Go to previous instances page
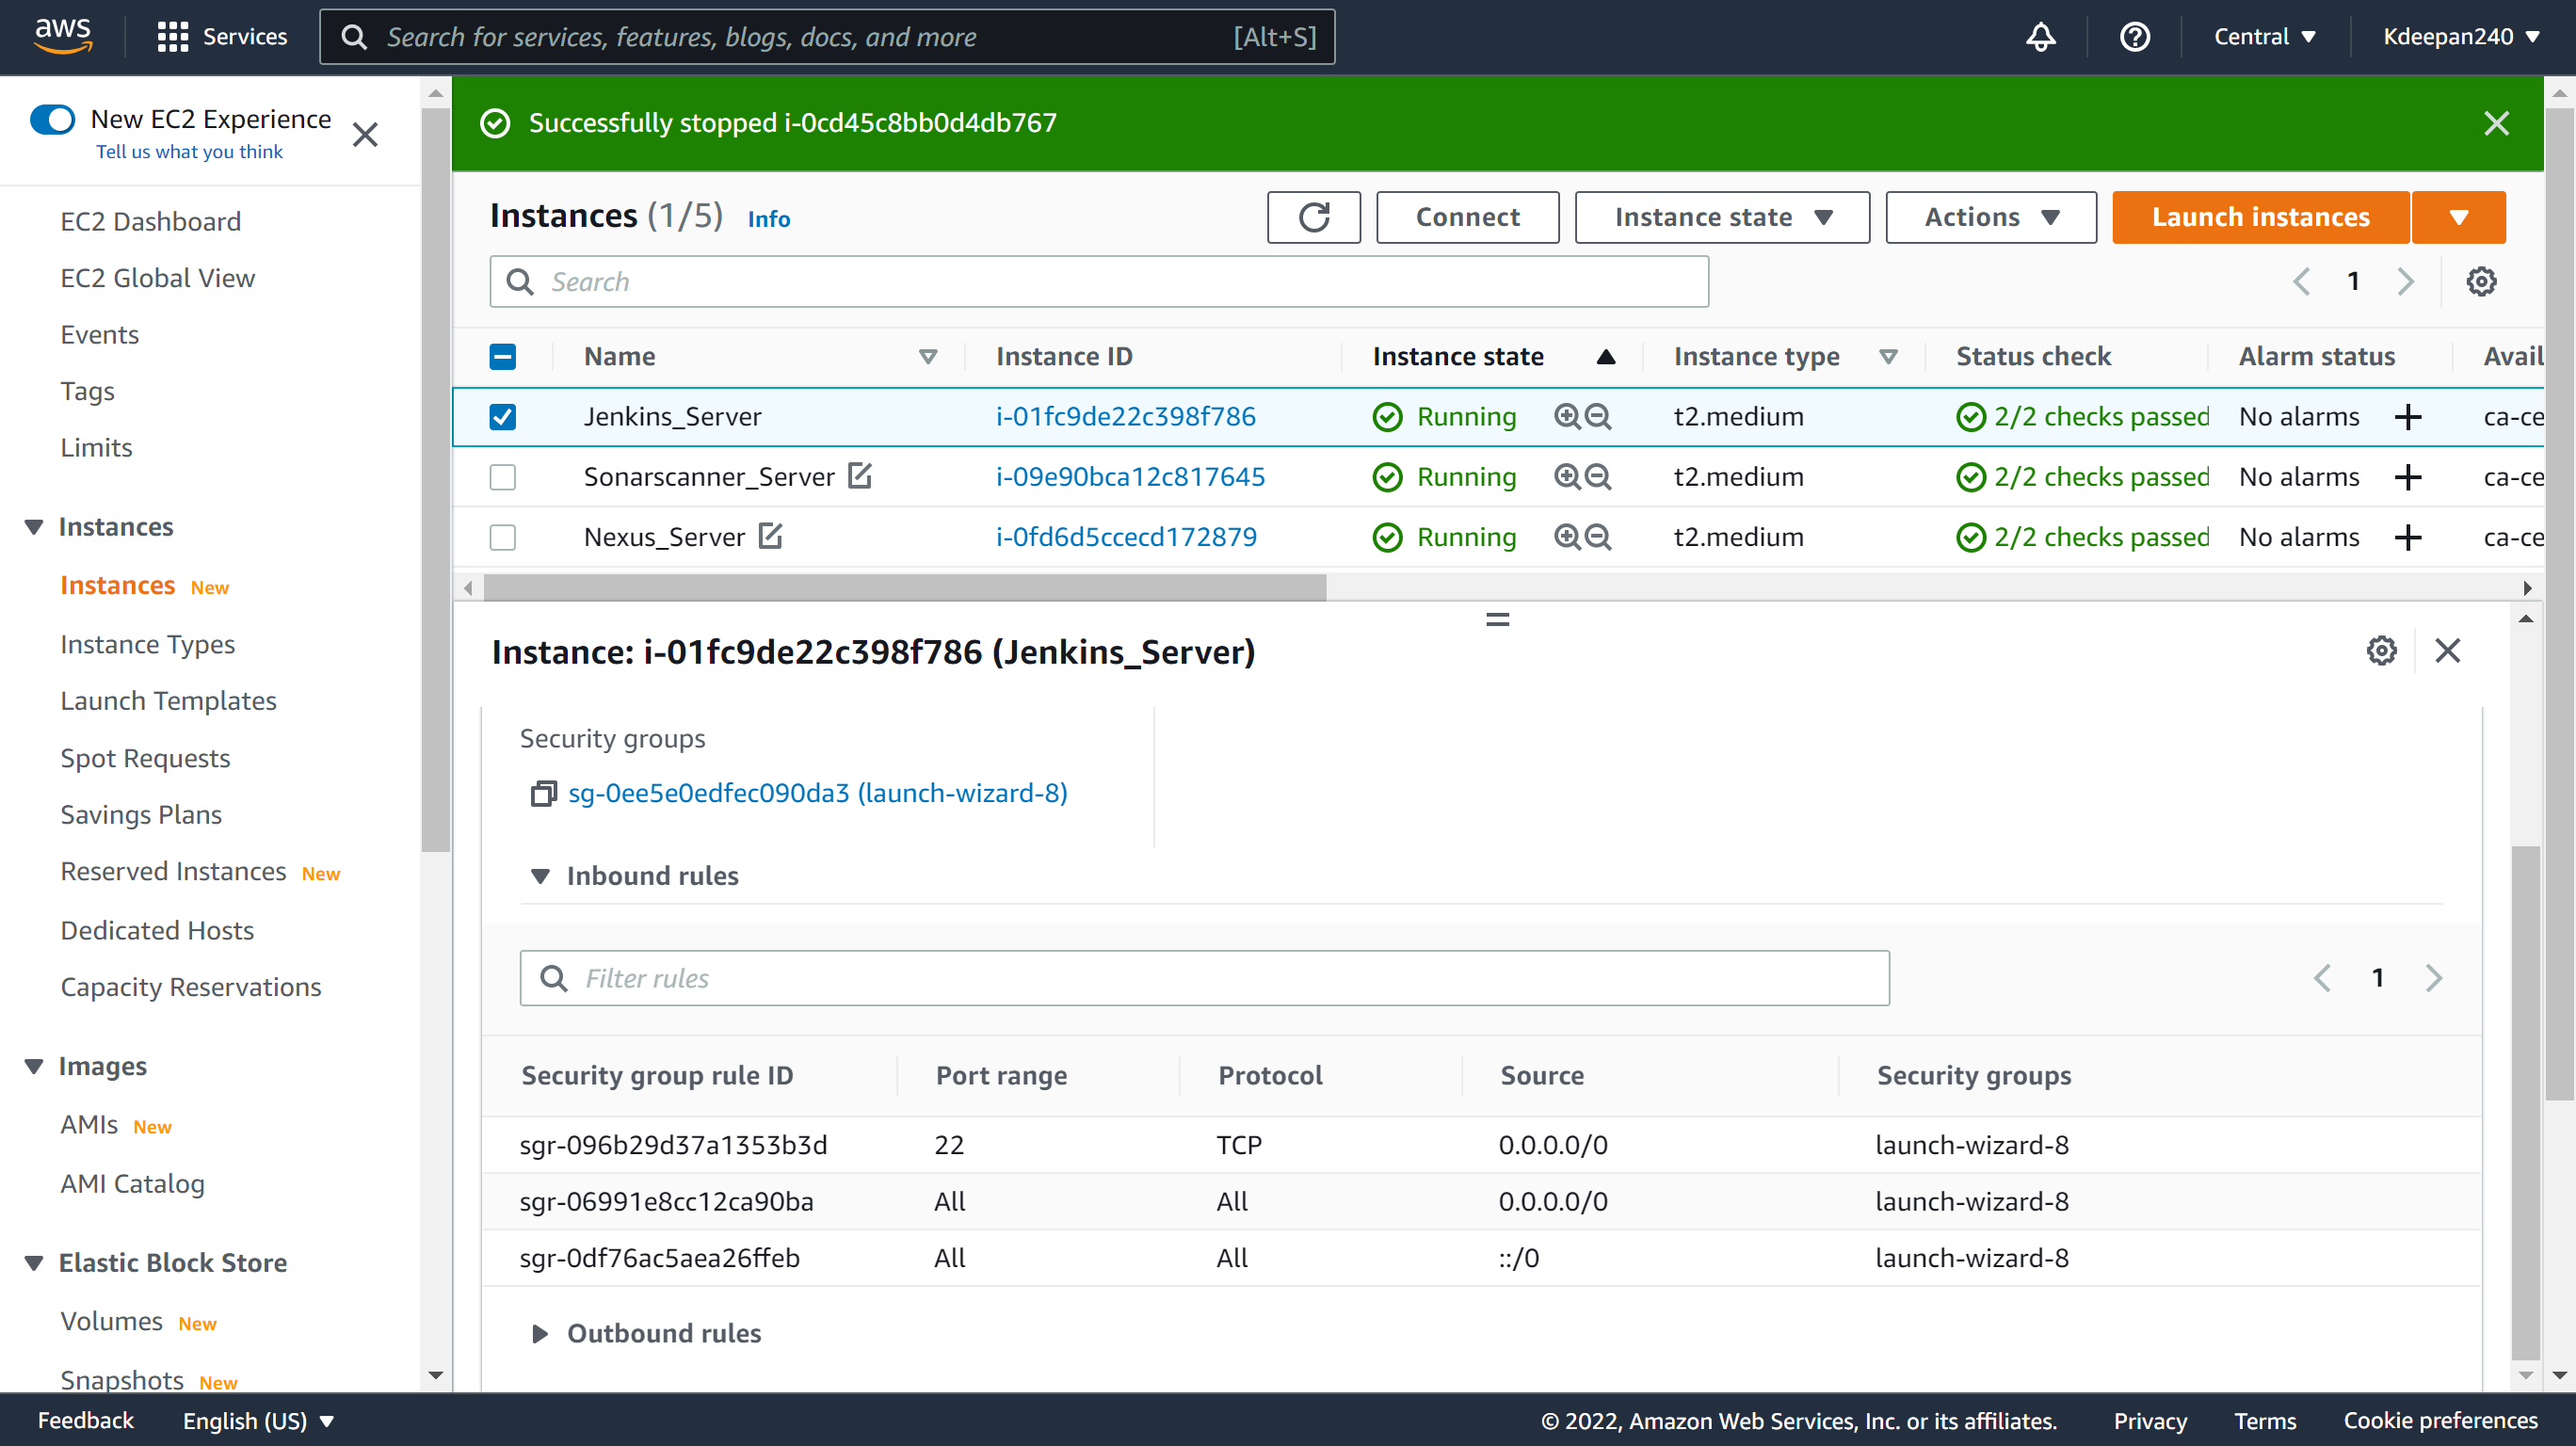The image size is (2576, 1446). (x=2302, y=281)
